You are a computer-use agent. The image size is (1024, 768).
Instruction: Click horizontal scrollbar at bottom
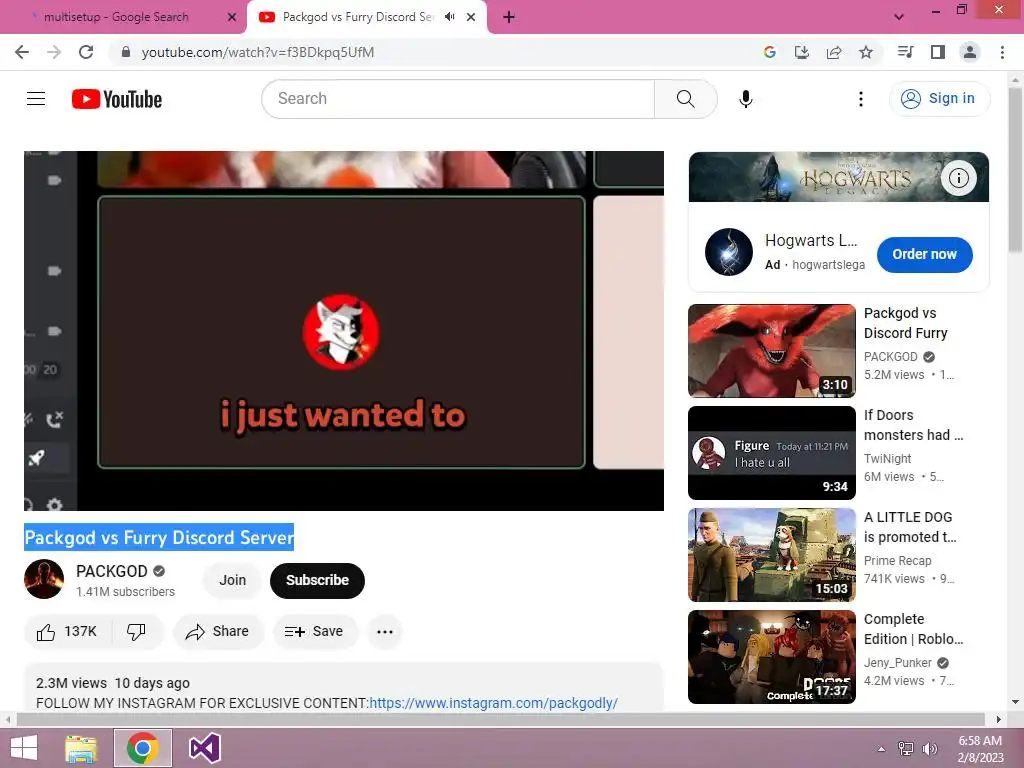point(501,720)
